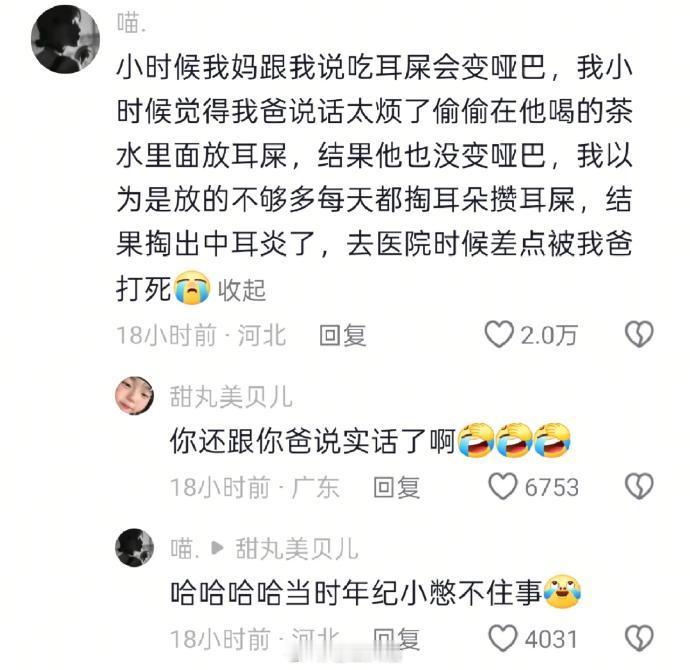This screenshot has height=670, width=690.
Task: Like the reply with 4031 likes
Action: [x=502, y=638]
